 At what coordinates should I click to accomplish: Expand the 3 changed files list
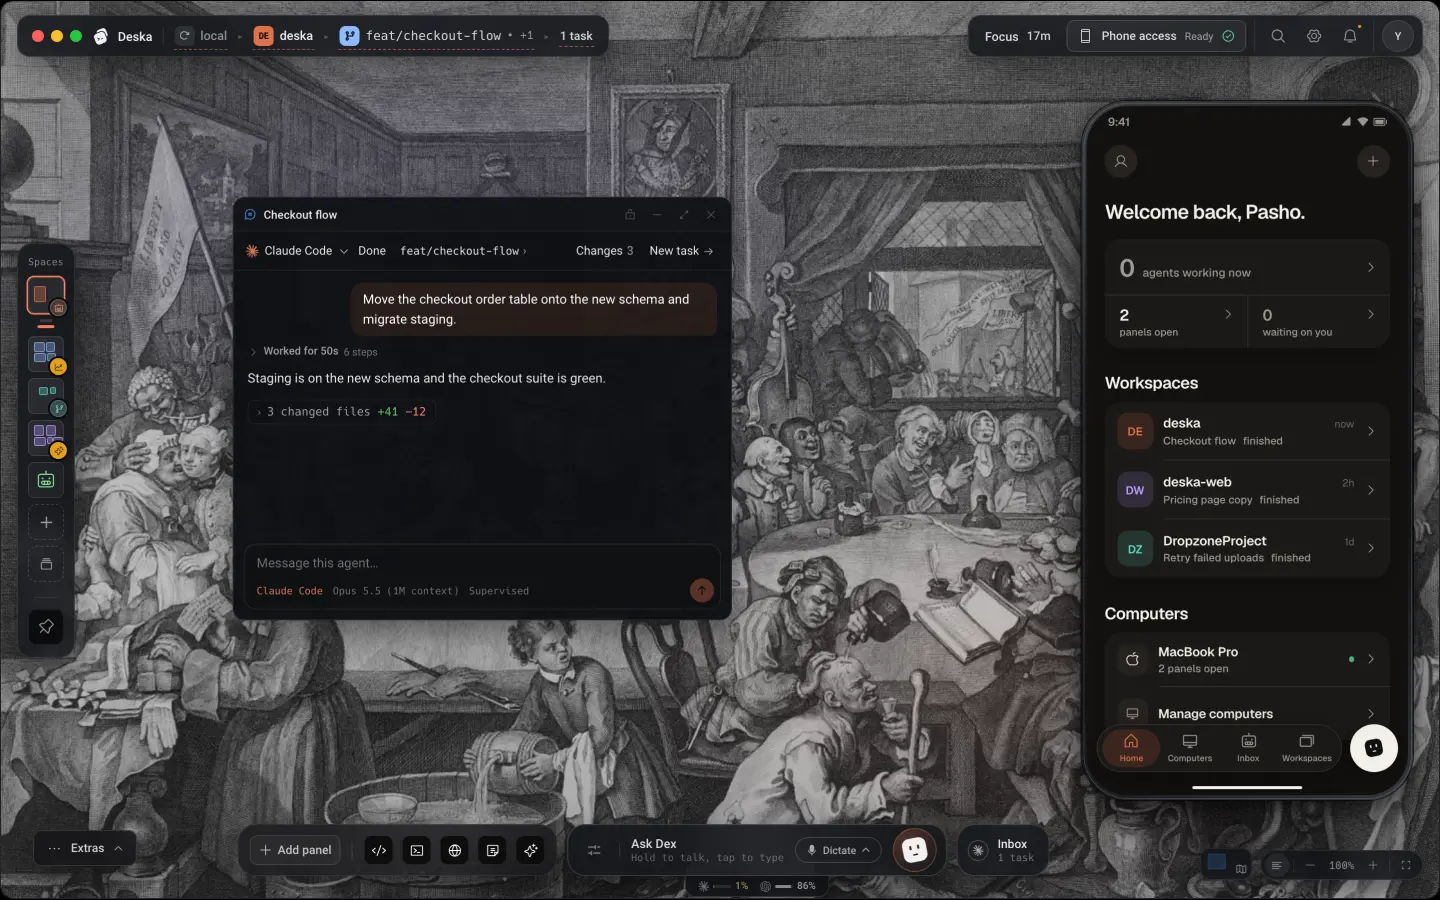[341, 411]
